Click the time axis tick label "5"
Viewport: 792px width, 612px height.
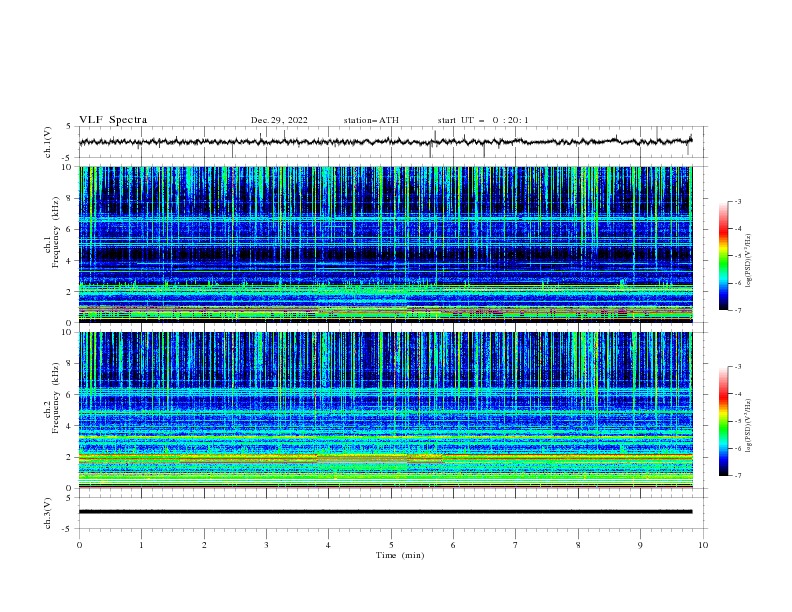(x=391, y=545)
